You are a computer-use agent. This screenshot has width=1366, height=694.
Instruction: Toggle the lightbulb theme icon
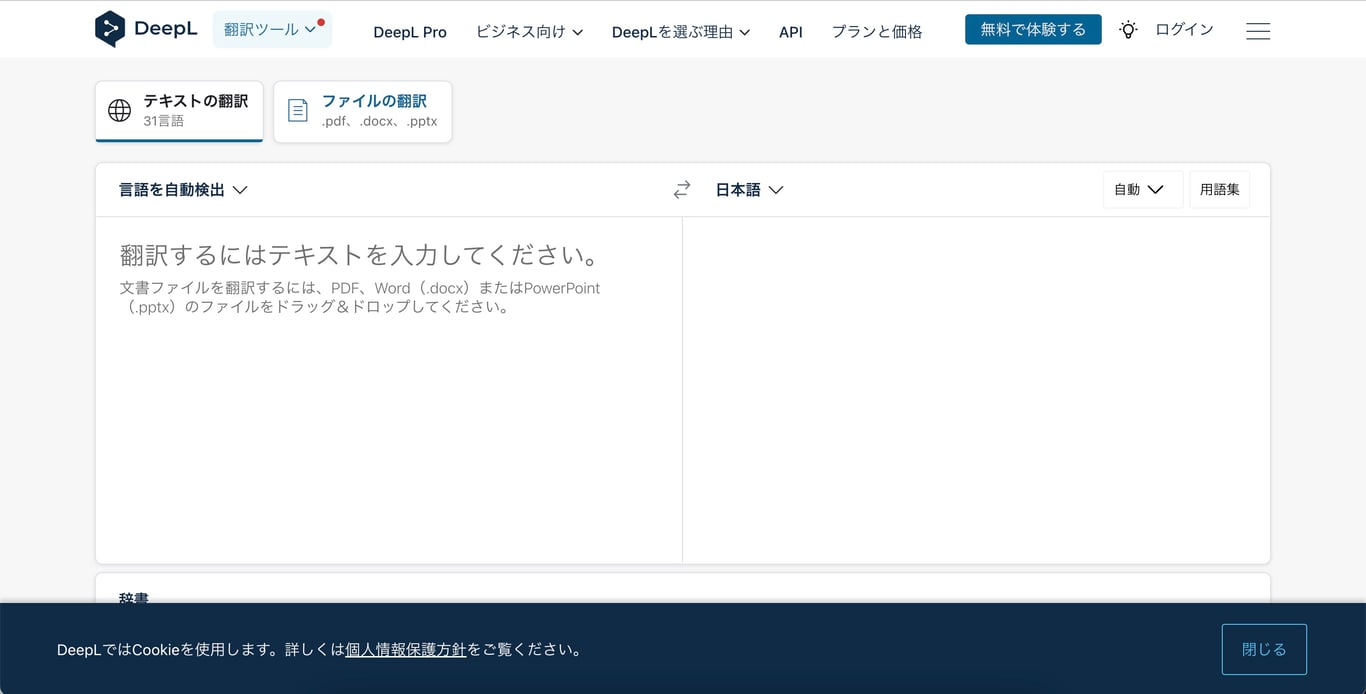(1128, 30)
